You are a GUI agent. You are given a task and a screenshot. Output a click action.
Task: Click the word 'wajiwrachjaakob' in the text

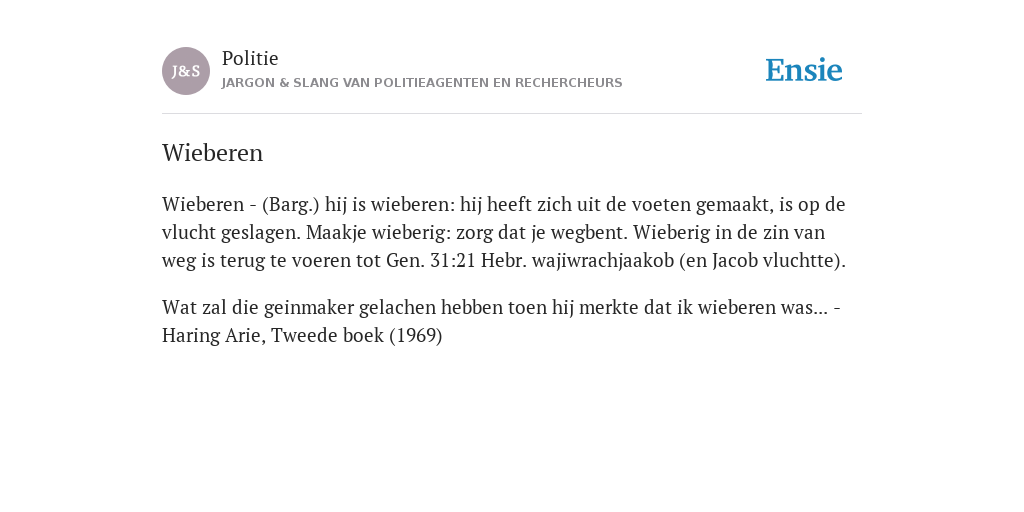click(x=603, y=261)
